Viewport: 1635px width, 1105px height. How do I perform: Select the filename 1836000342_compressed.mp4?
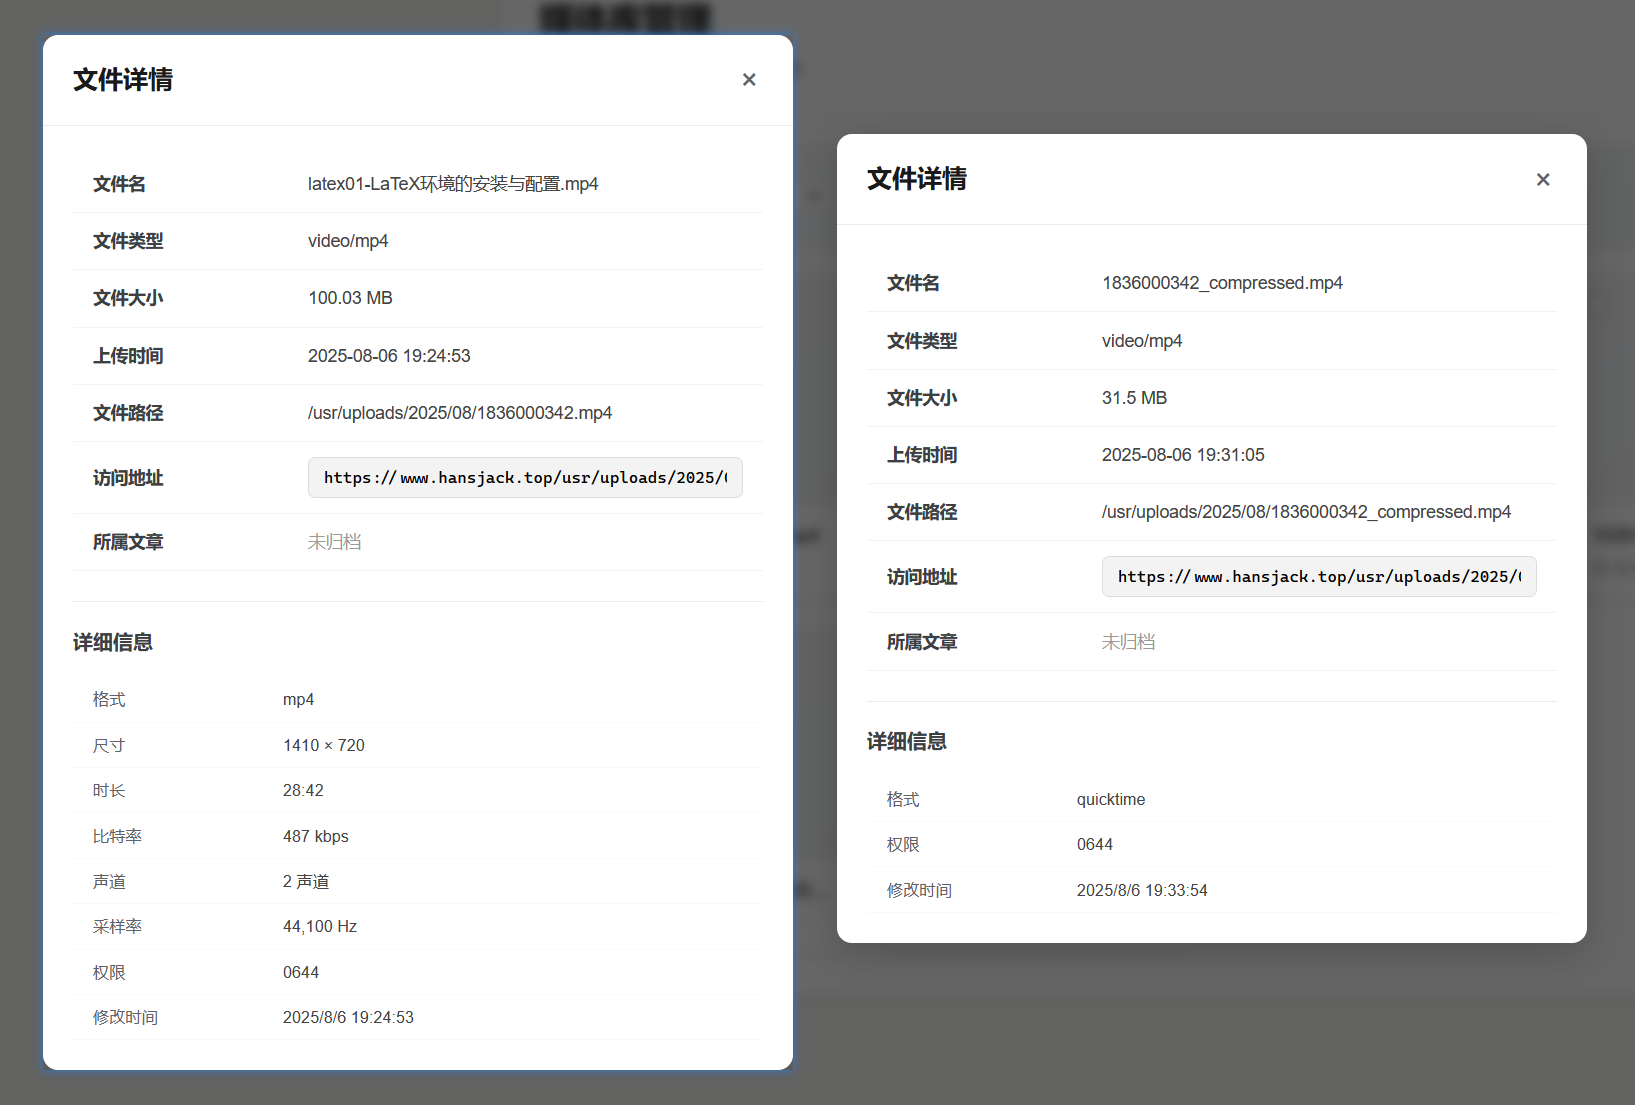1221,283
